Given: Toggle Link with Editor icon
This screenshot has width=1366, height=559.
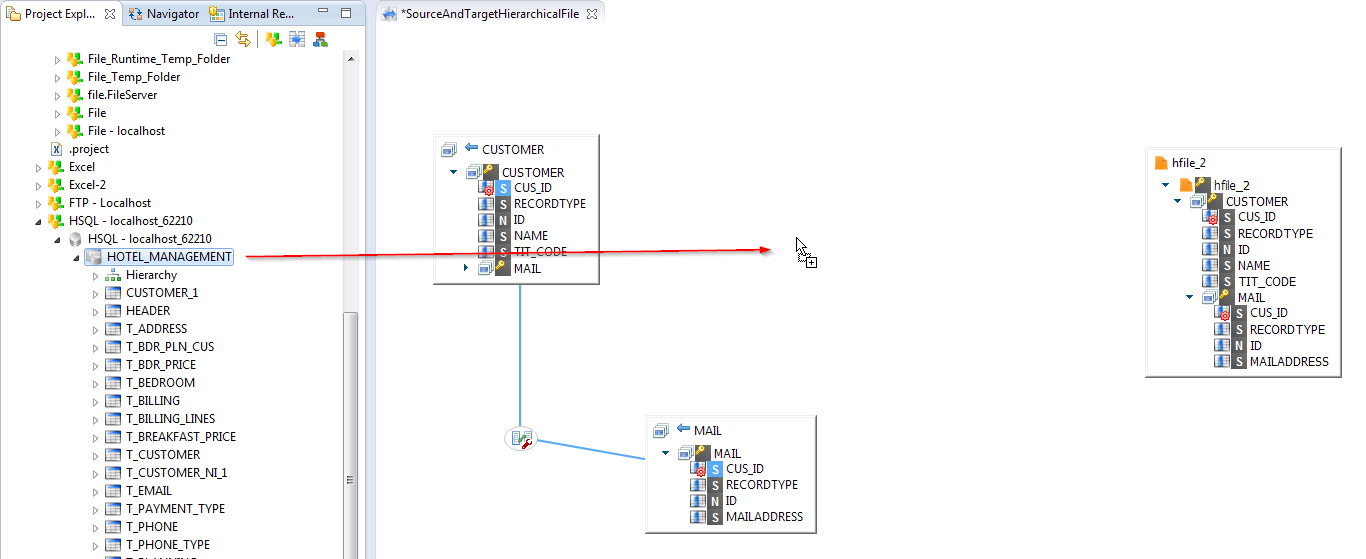Looking at the screenshot, I should point(242,39).
